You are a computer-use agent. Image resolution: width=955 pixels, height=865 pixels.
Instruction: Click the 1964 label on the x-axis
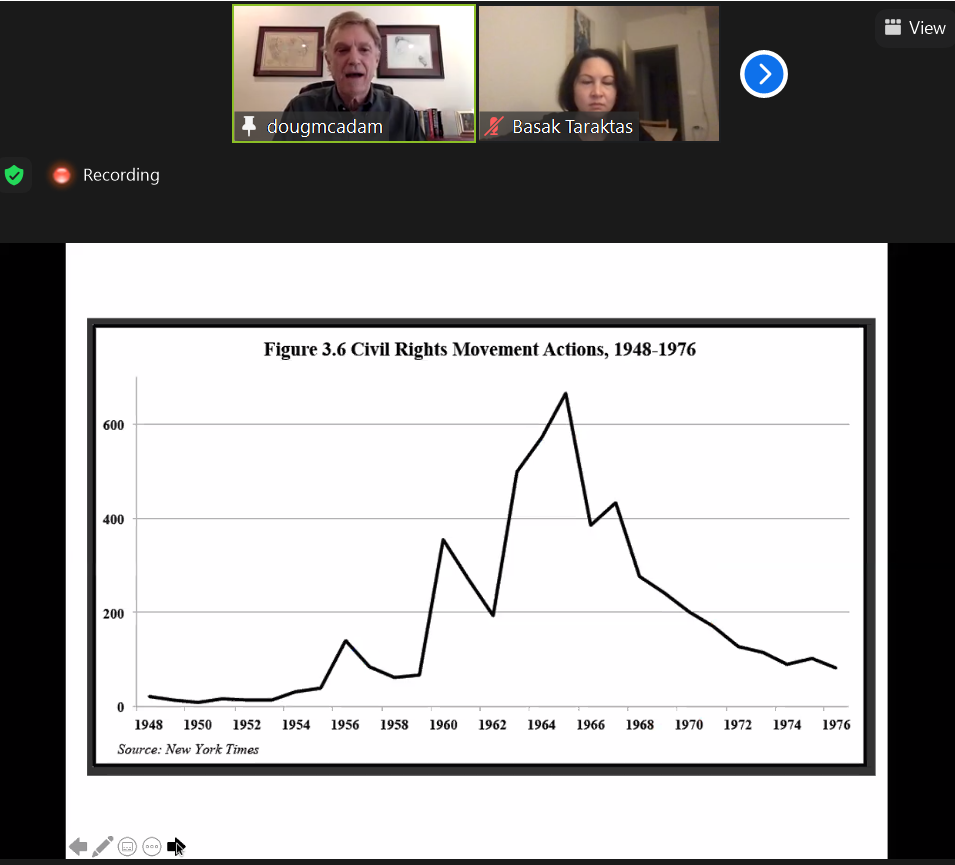point(541,725)
